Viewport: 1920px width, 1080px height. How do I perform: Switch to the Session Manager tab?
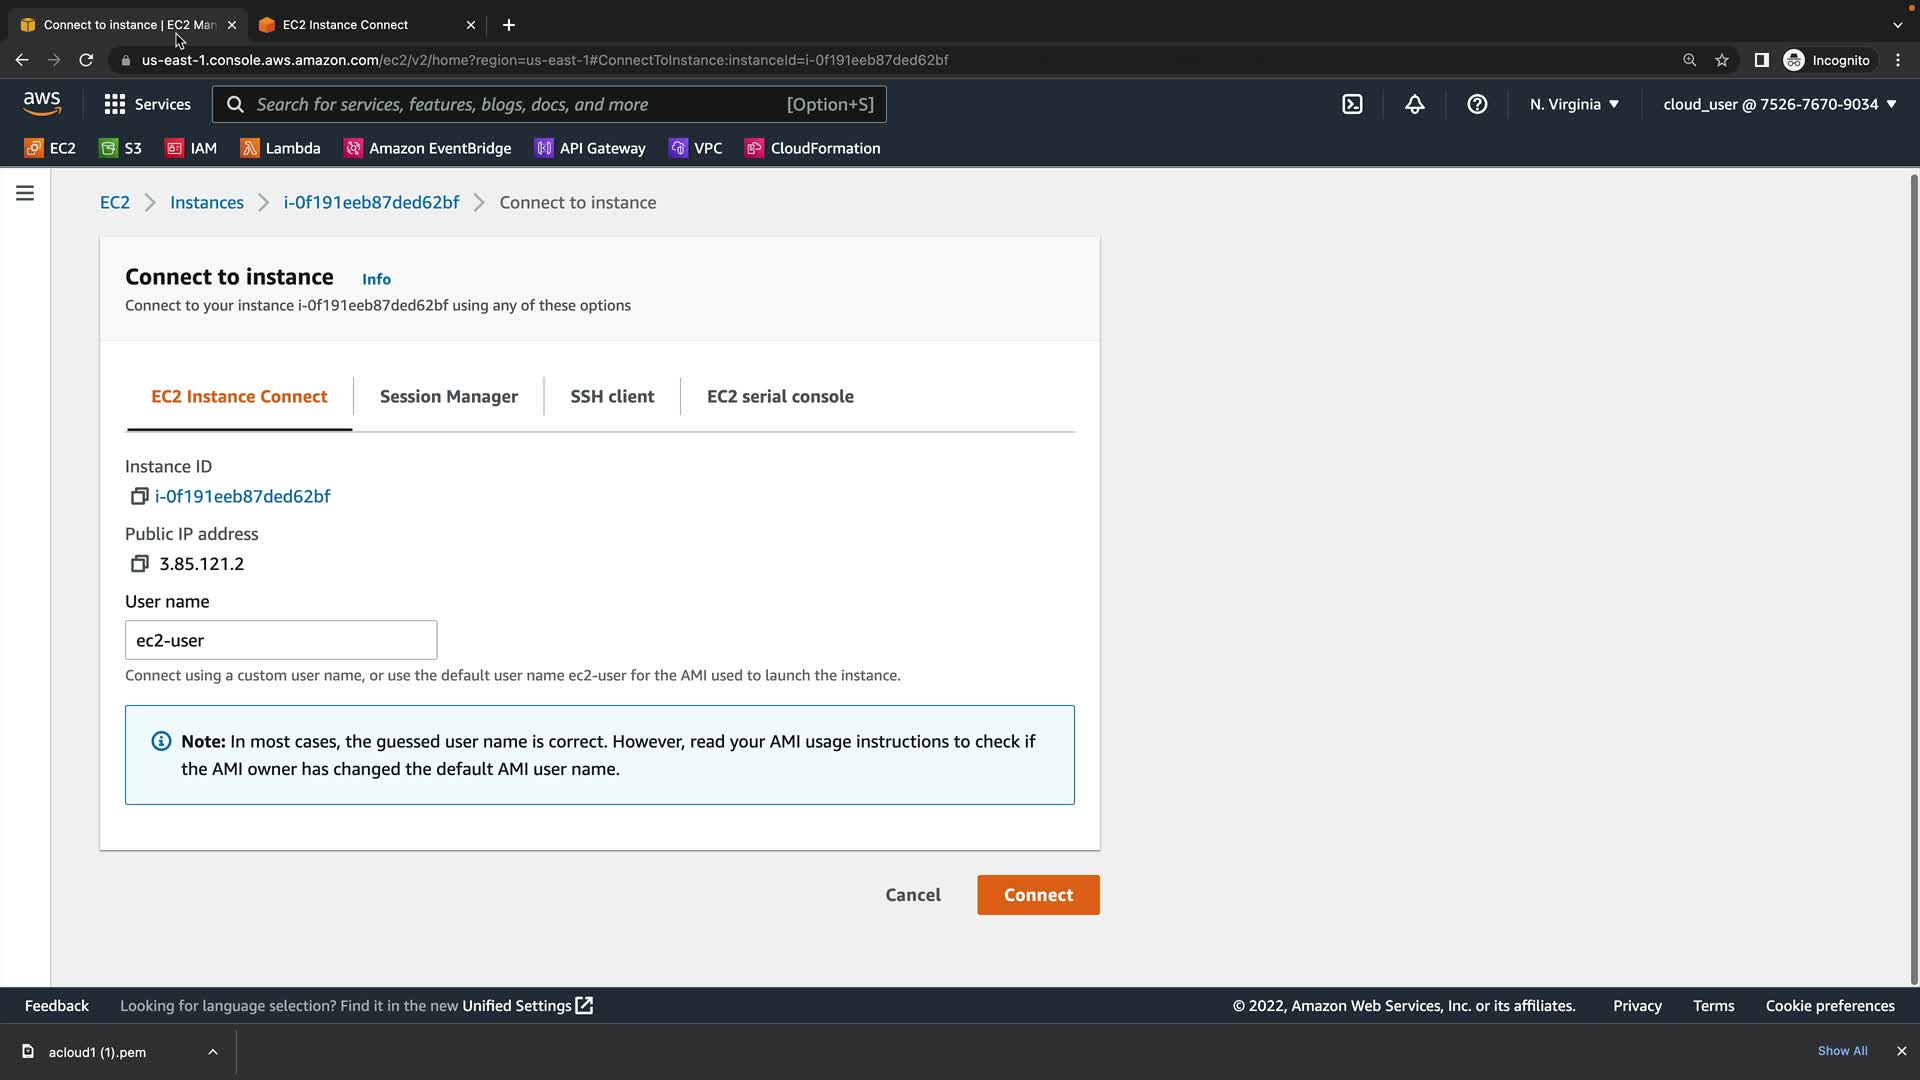point(448,396)
